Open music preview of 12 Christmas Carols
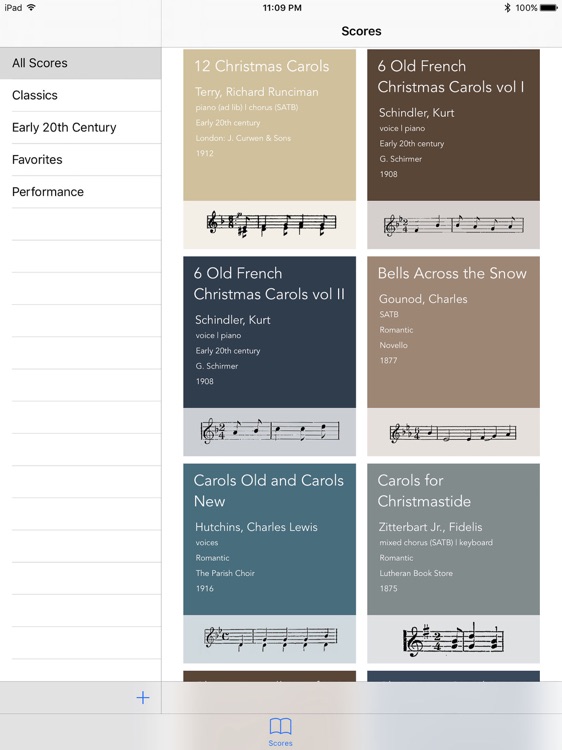 [270, 225]
